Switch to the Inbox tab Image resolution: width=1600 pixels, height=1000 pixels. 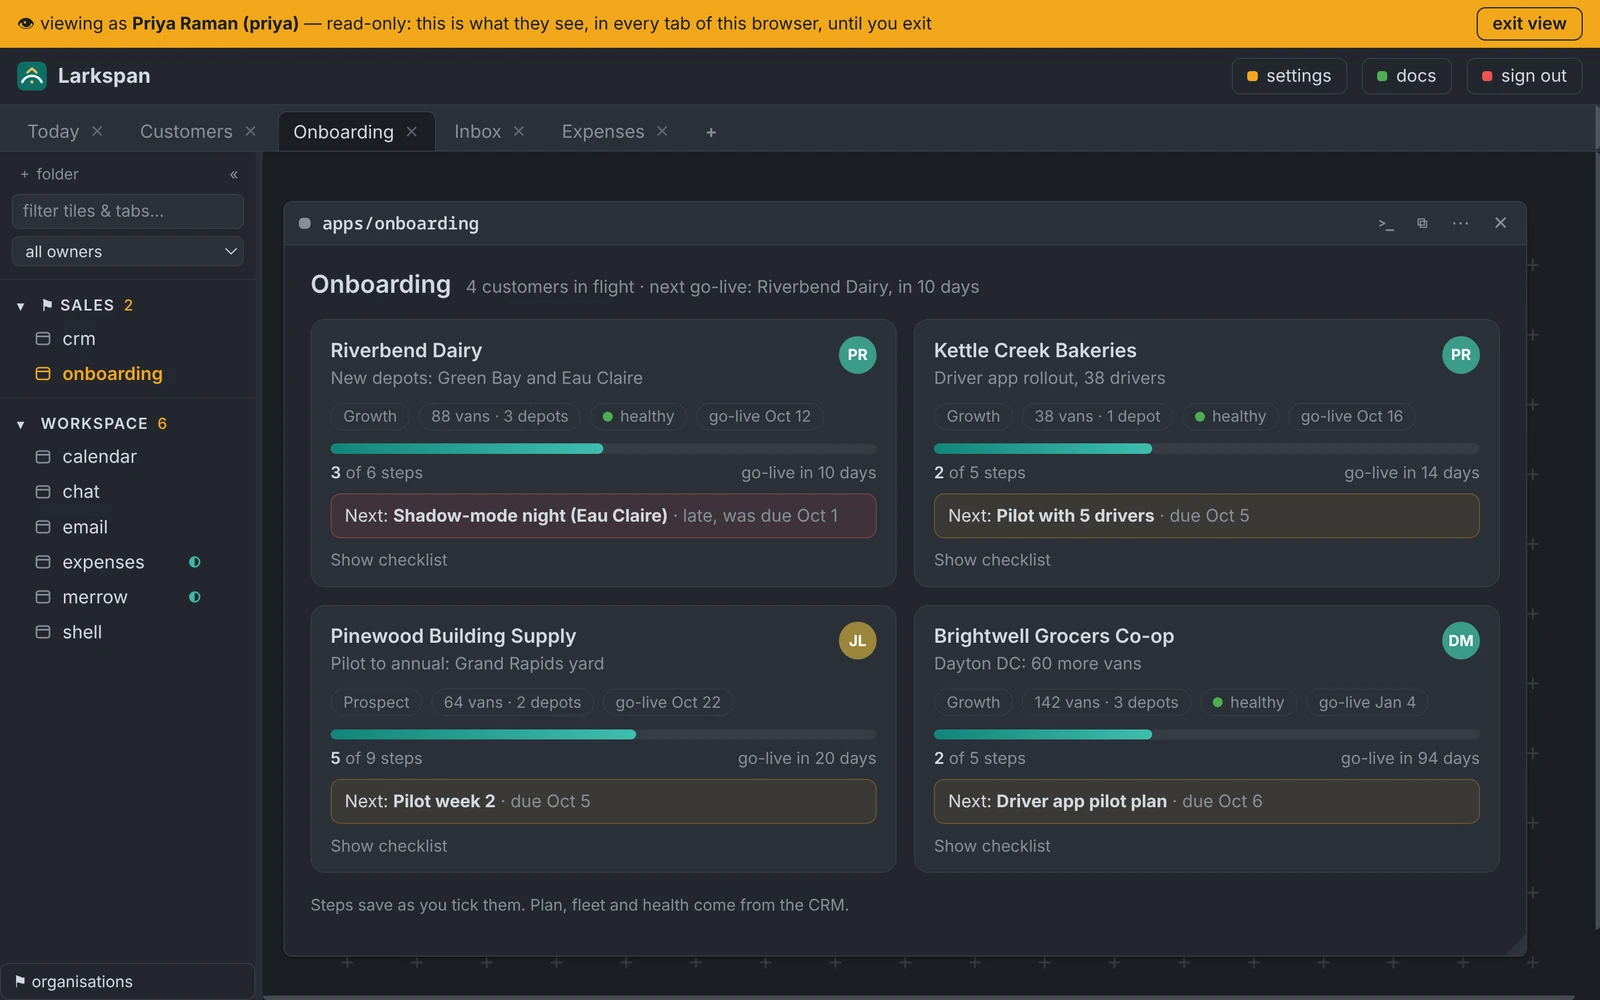coord(478,132)
